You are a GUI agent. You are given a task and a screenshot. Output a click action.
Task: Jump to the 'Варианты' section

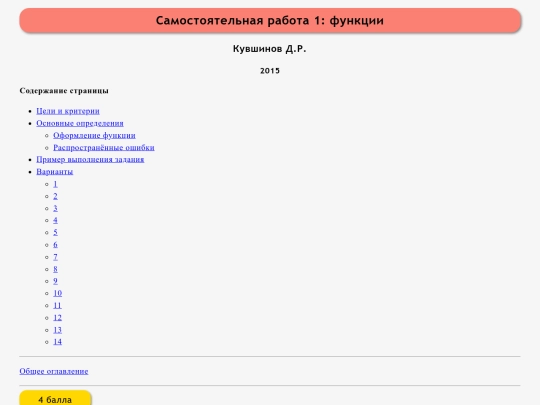pyautogui.click(x=55, y=172)
